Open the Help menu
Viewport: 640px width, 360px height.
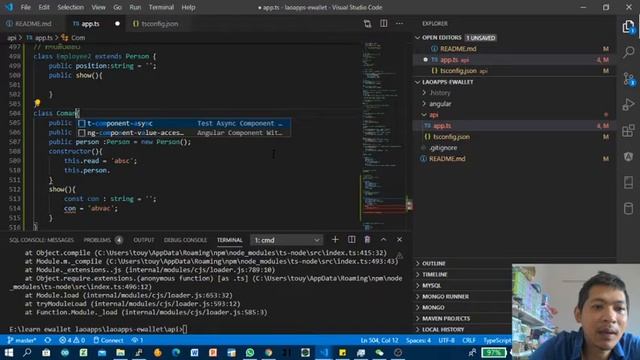click(x=188, y=7)
